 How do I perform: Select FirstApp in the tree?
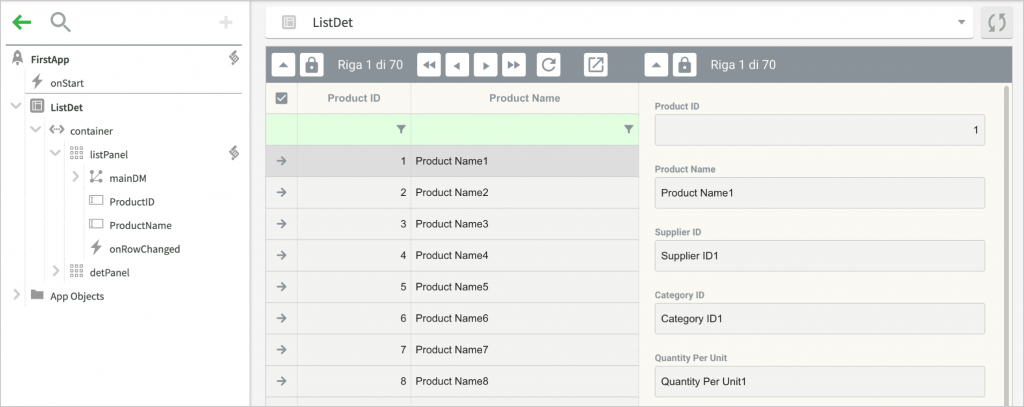coord(50,59)
